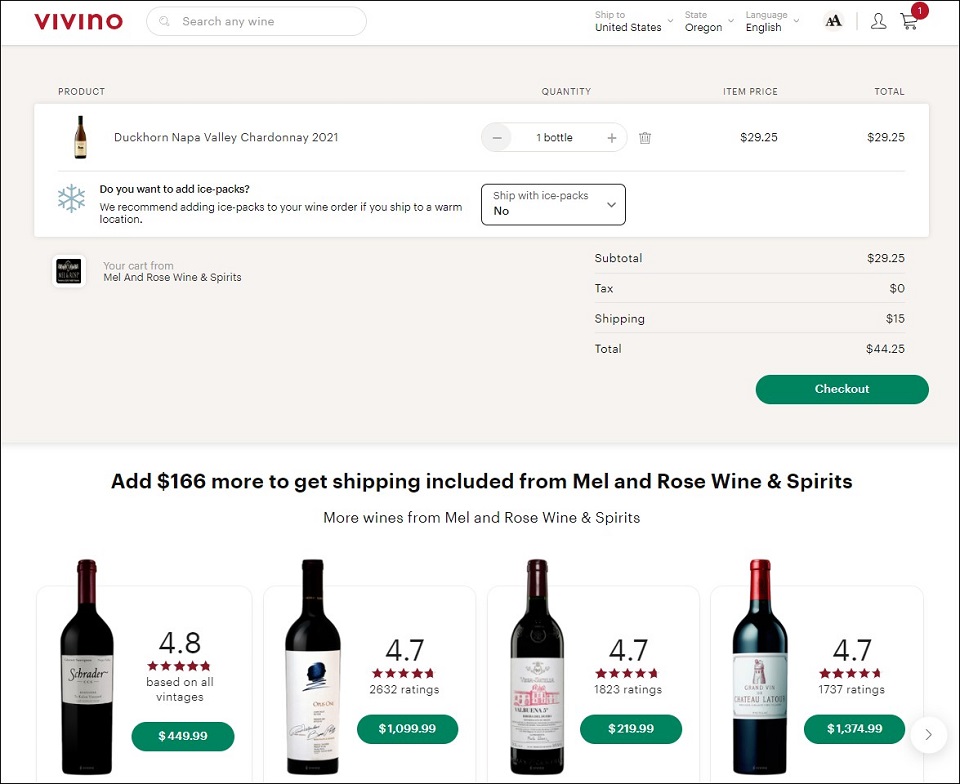Open the Opus One bottle image

point(313,666)
